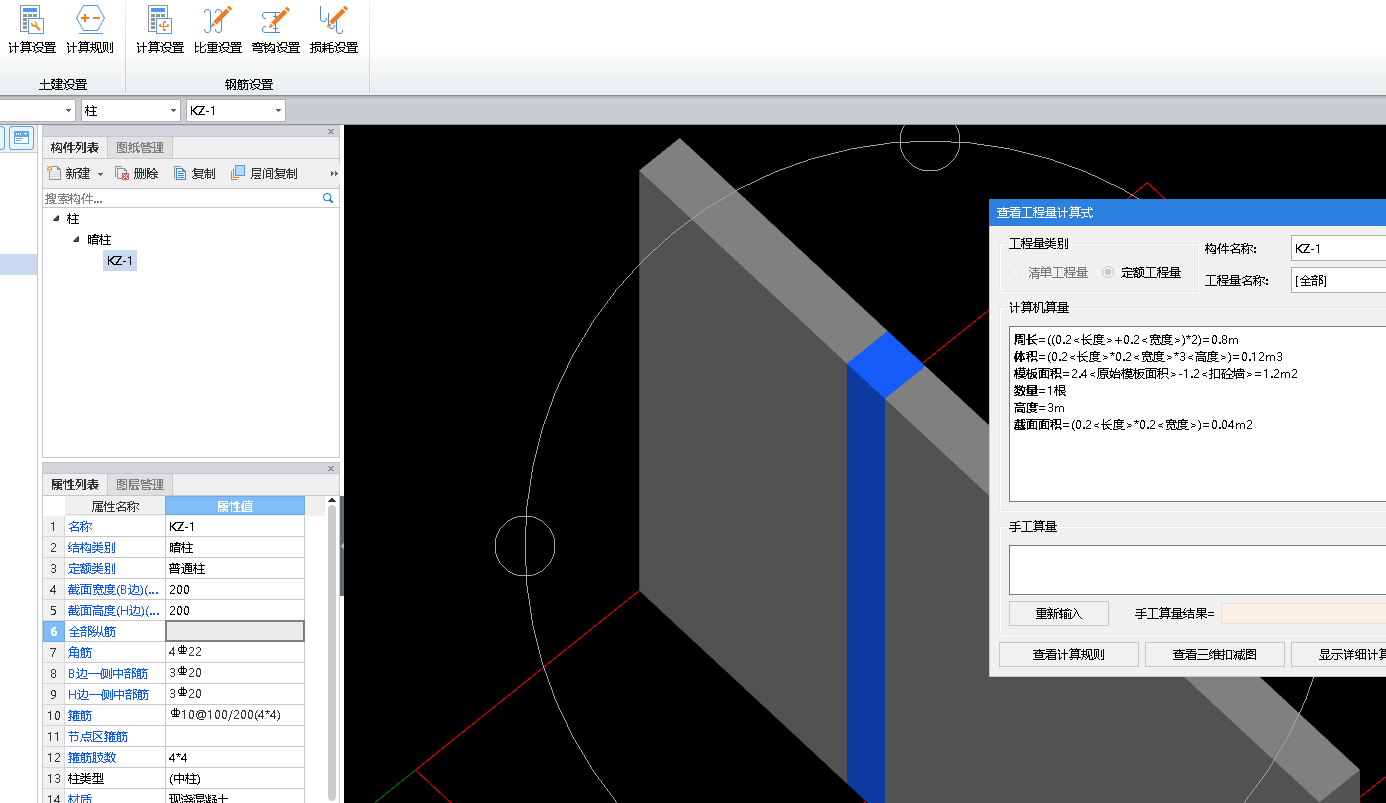Collapse the 暗柱 tree node
The height and width of the screenshot is (803, 1386).
tap(76, 239)
